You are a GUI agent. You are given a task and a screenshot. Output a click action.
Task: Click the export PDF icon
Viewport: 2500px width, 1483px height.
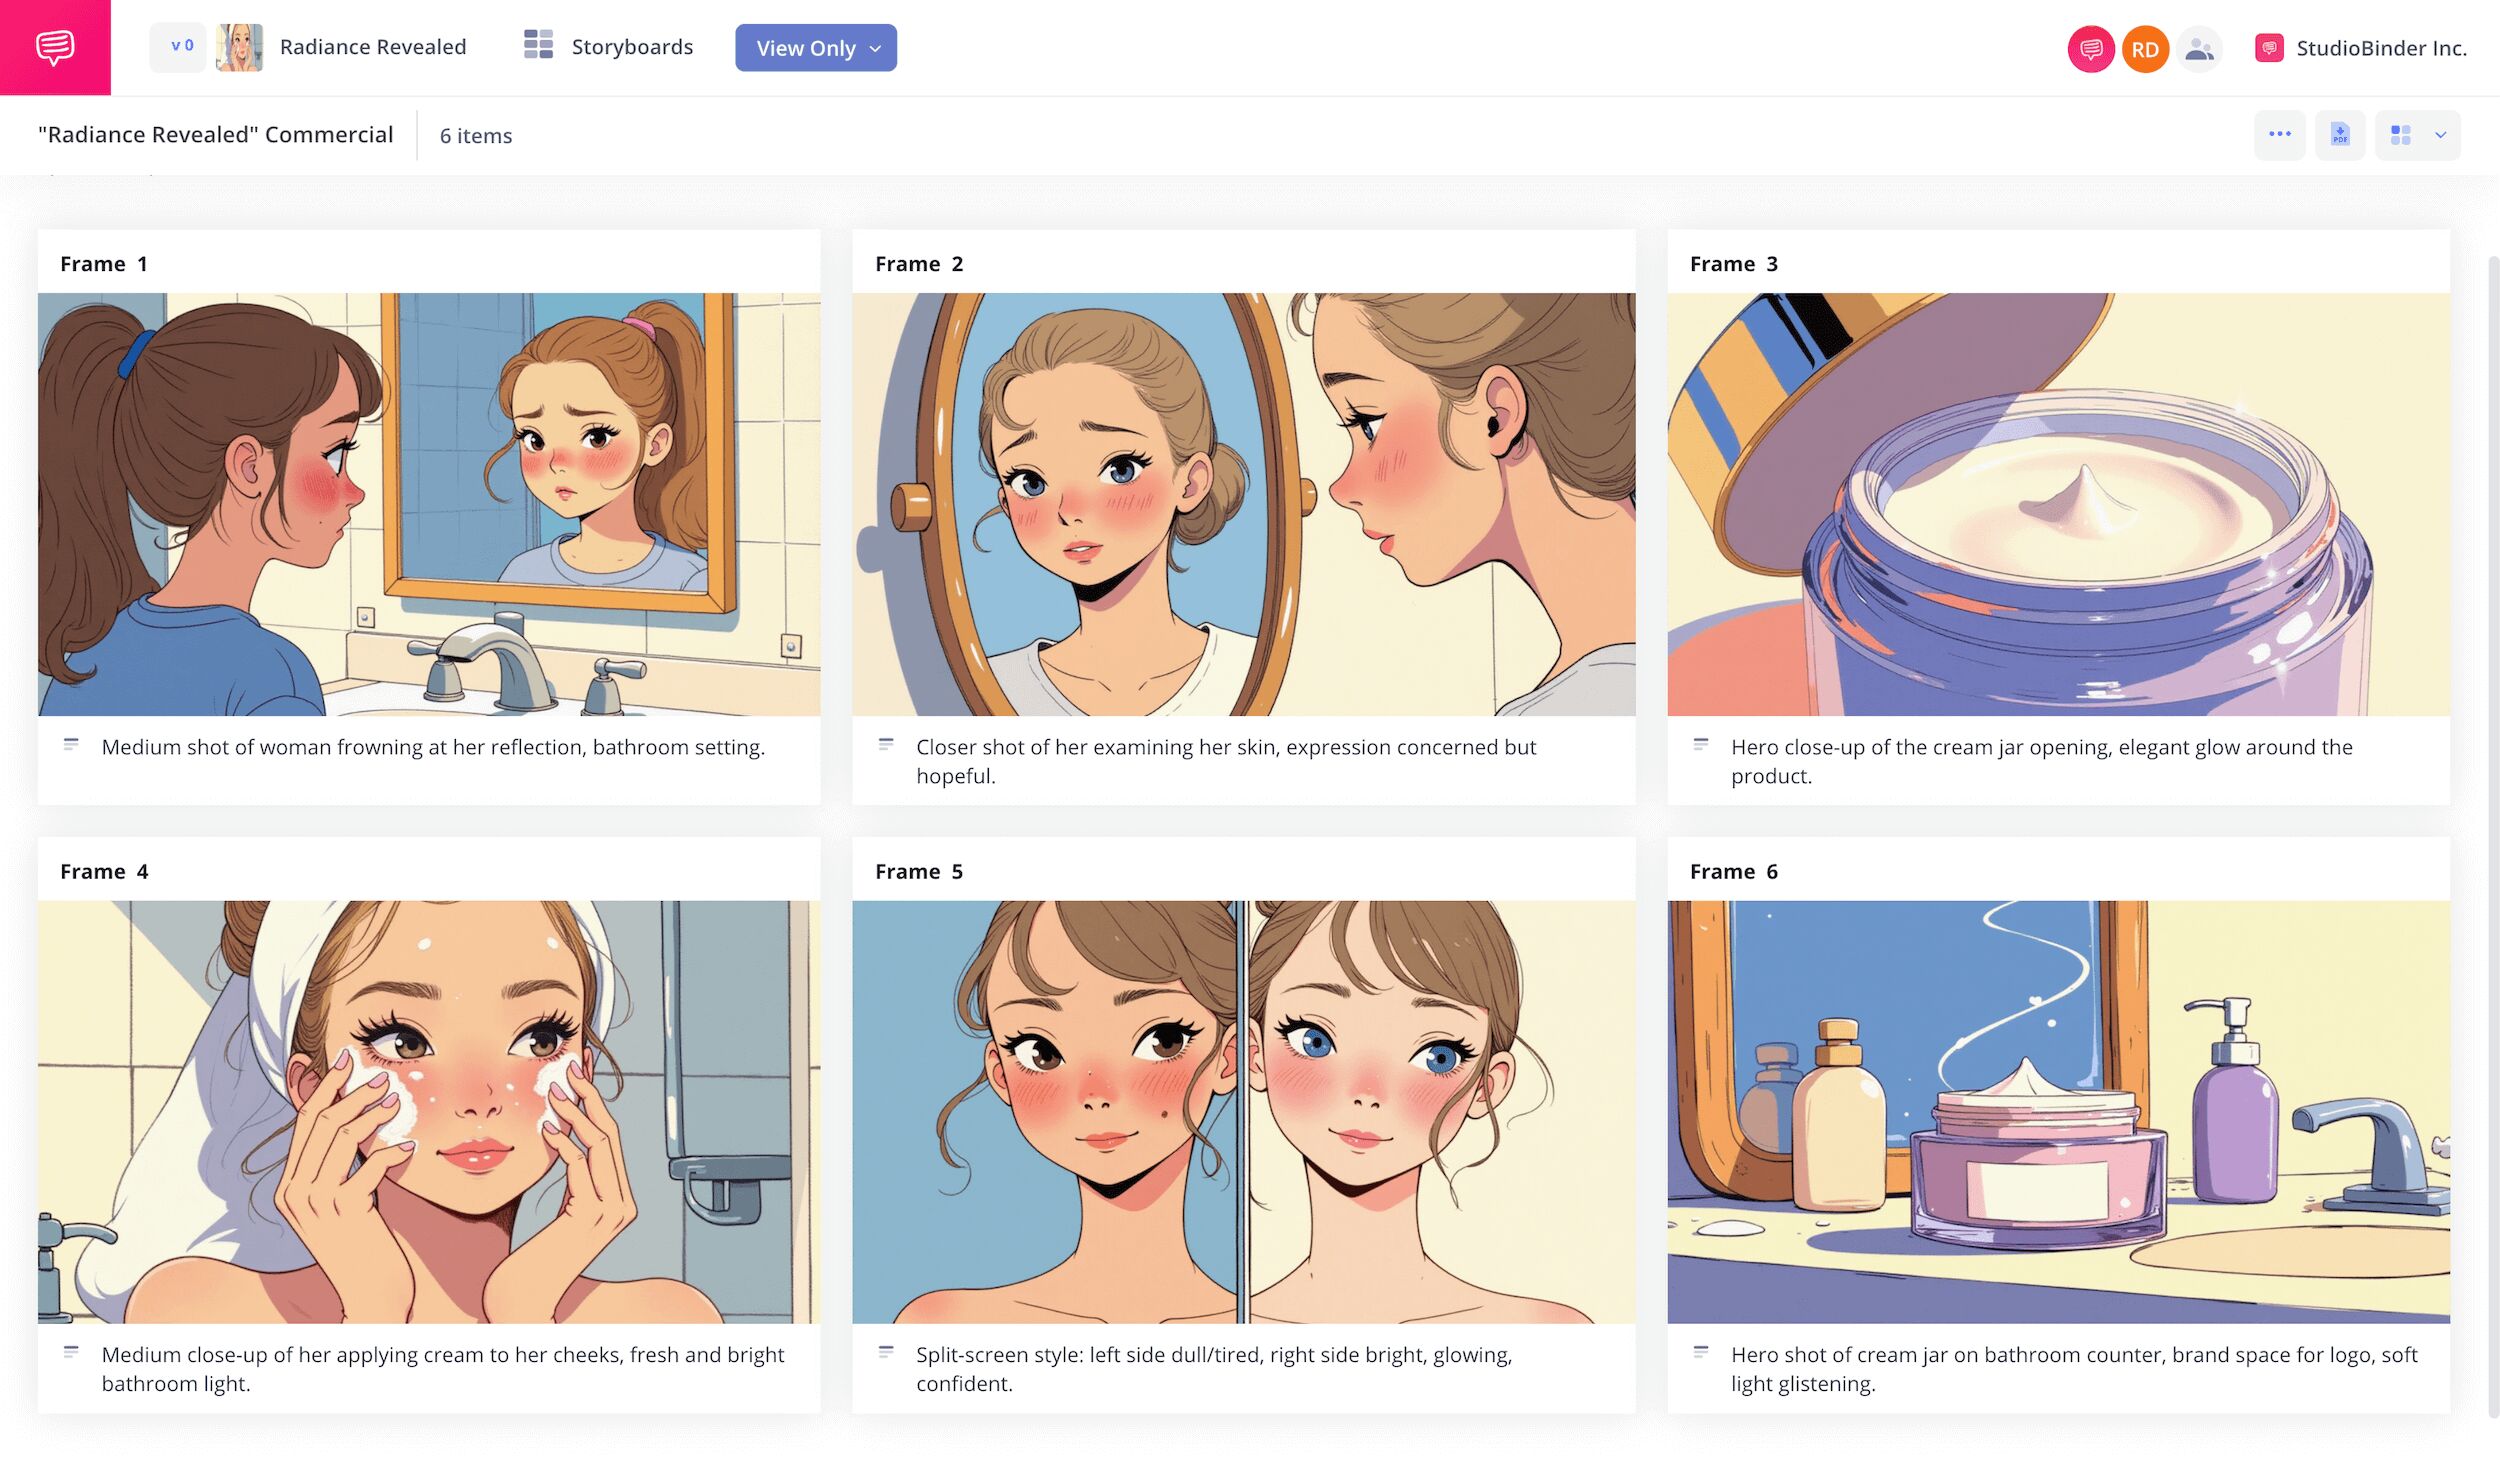[2339, 134]
